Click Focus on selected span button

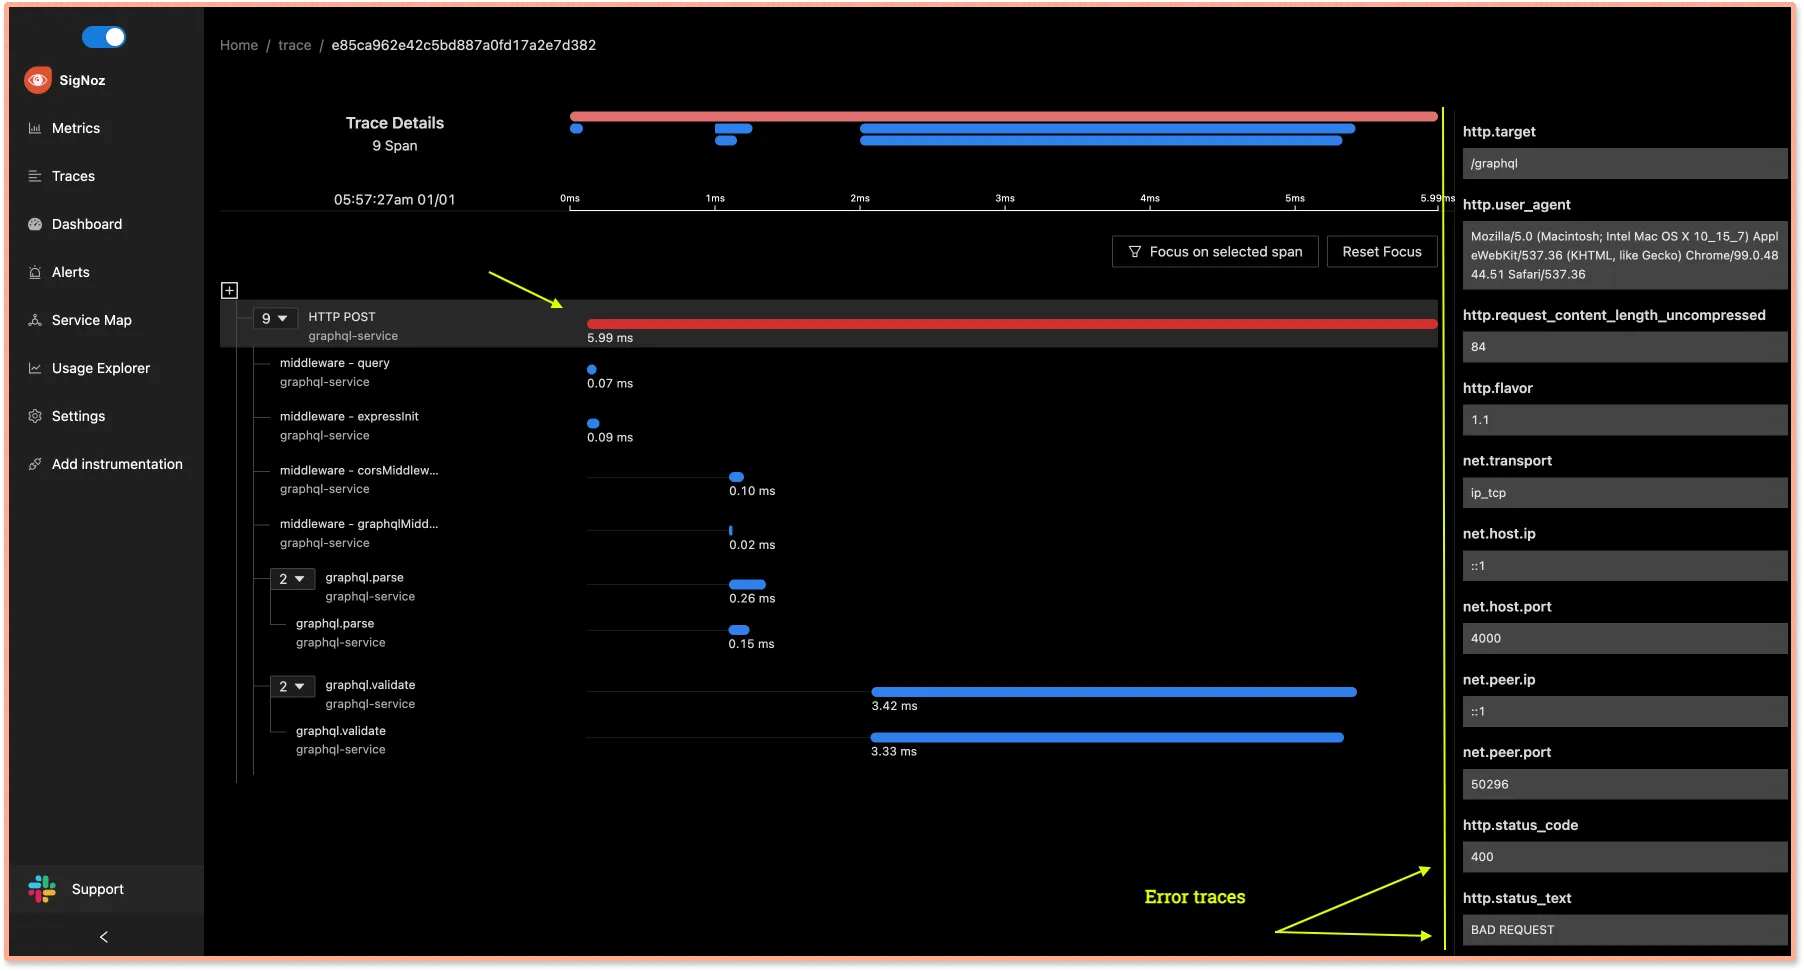1215,252
